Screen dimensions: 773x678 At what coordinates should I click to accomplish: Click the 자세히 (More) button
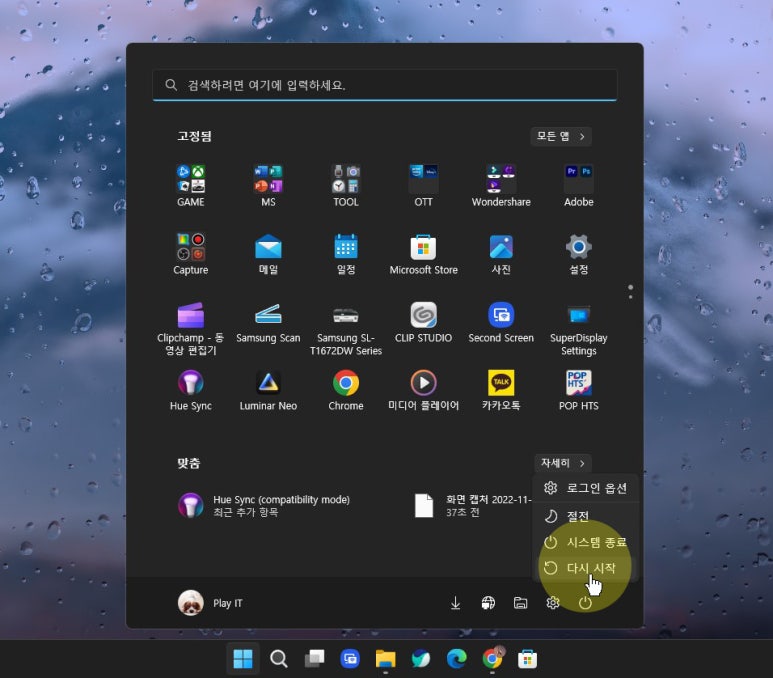(562, 463)
